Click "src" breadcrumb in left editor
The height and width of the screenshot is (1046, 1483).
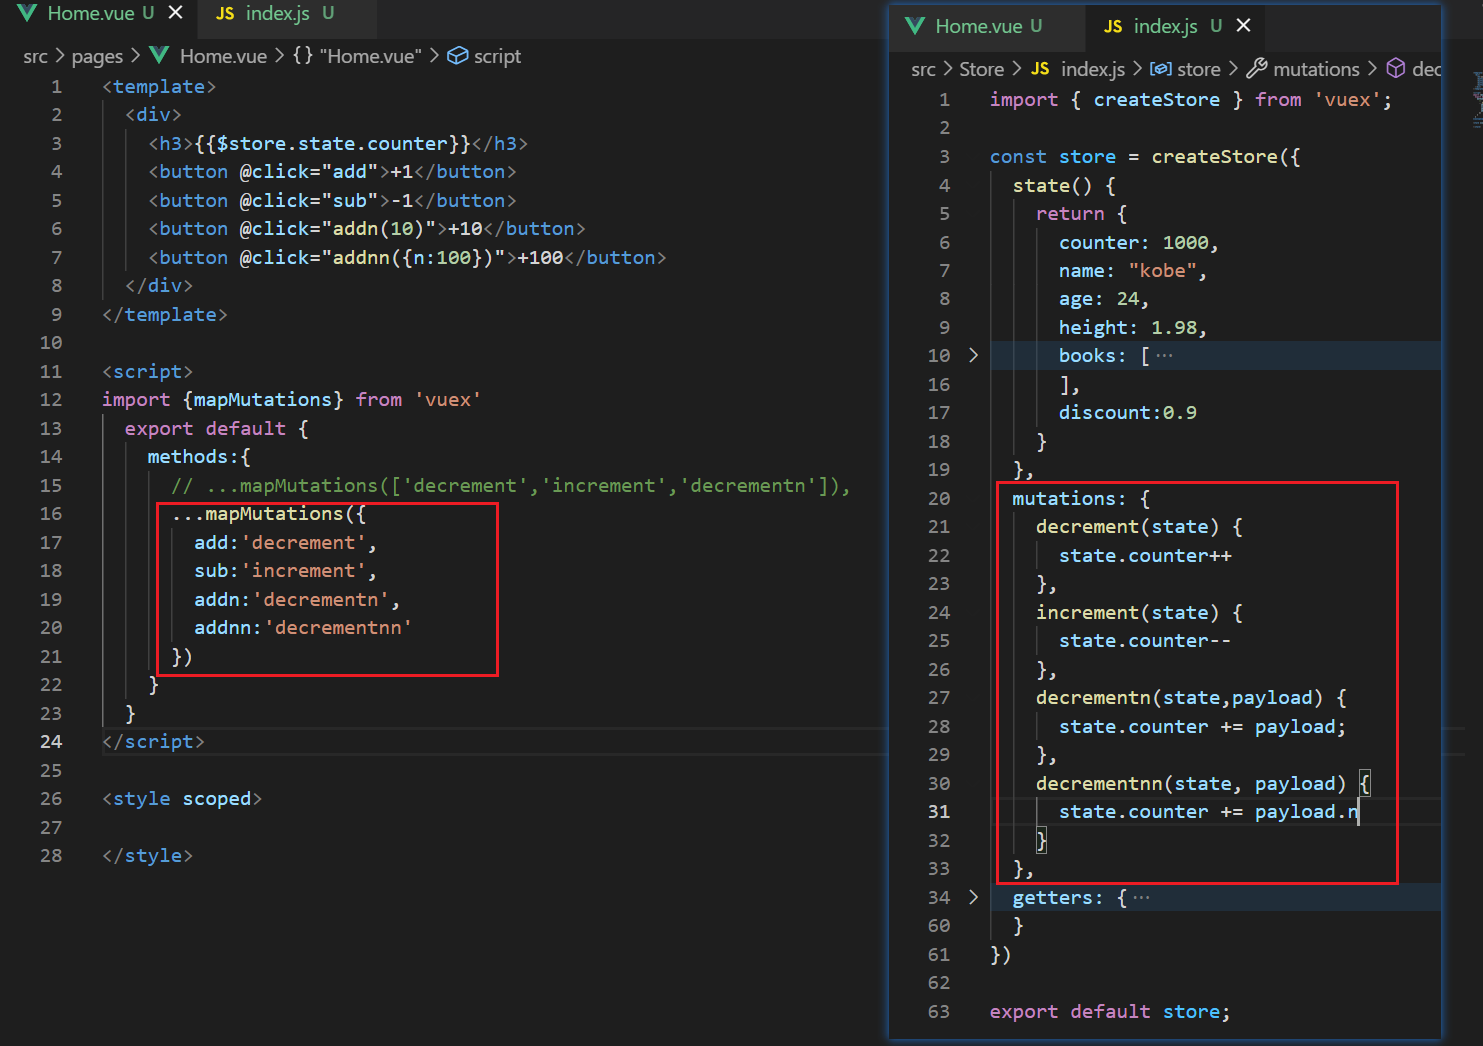[35, 56]
